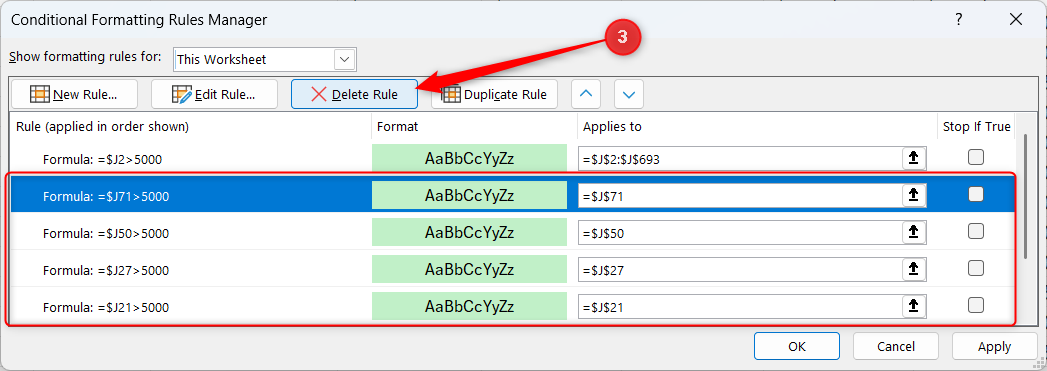The image size is (1047, 371).
Task: Select the Formula: =$J2>5000 rule
Action: (x=102, y=159)
